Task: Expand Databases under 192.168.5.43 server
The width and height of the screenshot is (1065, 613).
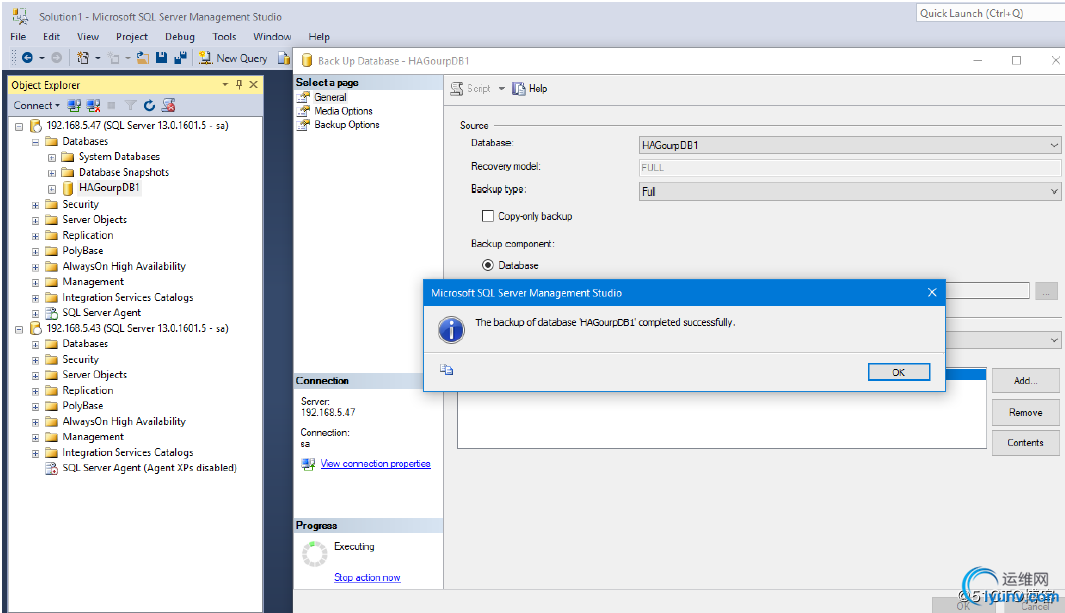Action: (x=35, y=345)
